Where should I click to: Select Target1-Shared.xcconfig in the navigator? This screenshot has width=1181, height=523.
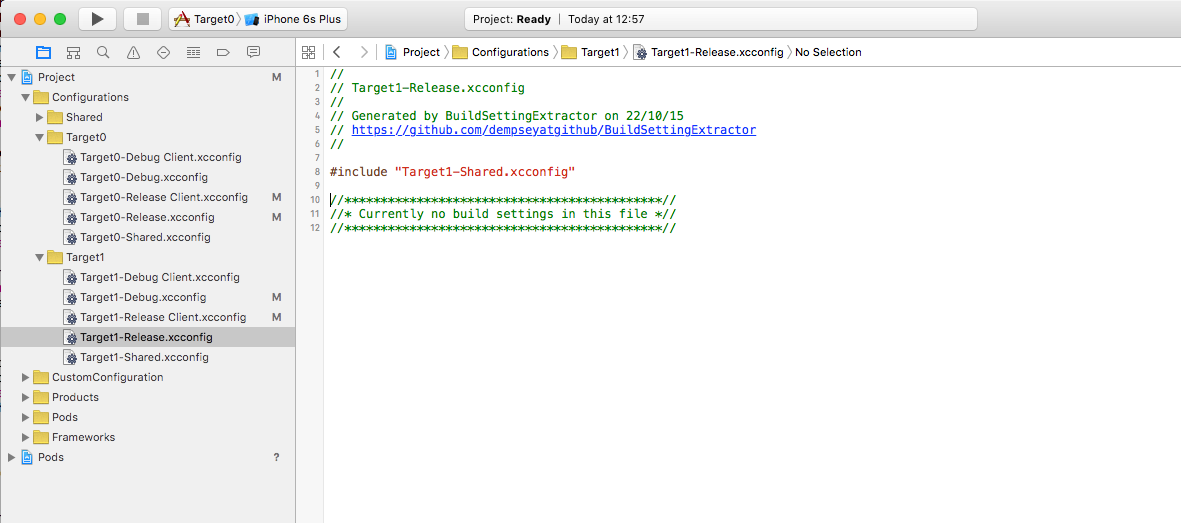(x=144, y=357)
